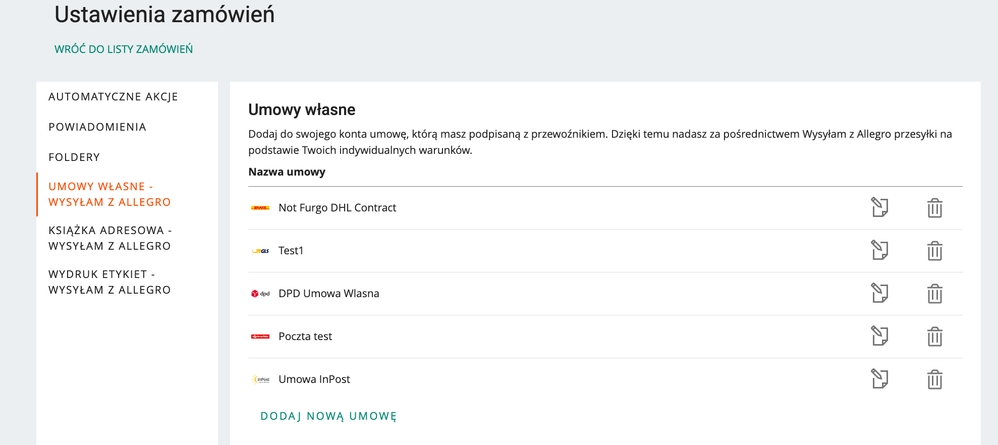Edit the Test1 GLS contract

tap(879, 250)
